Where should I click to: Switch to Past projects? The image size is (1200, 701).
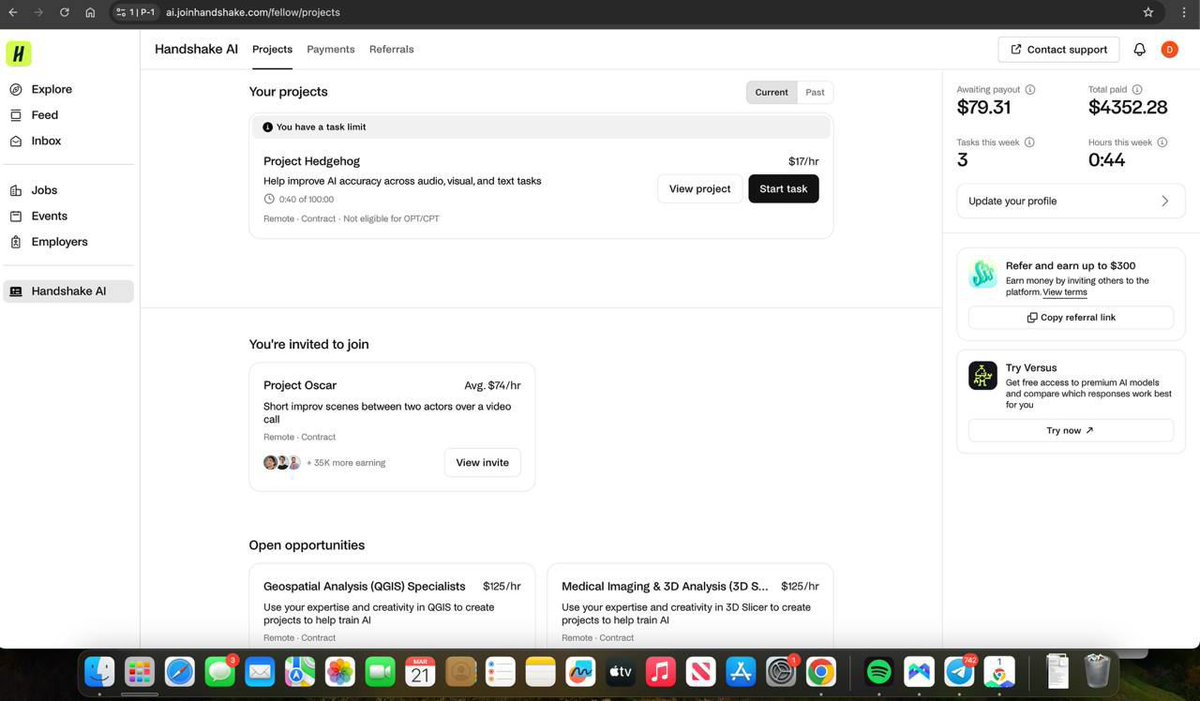815,92
